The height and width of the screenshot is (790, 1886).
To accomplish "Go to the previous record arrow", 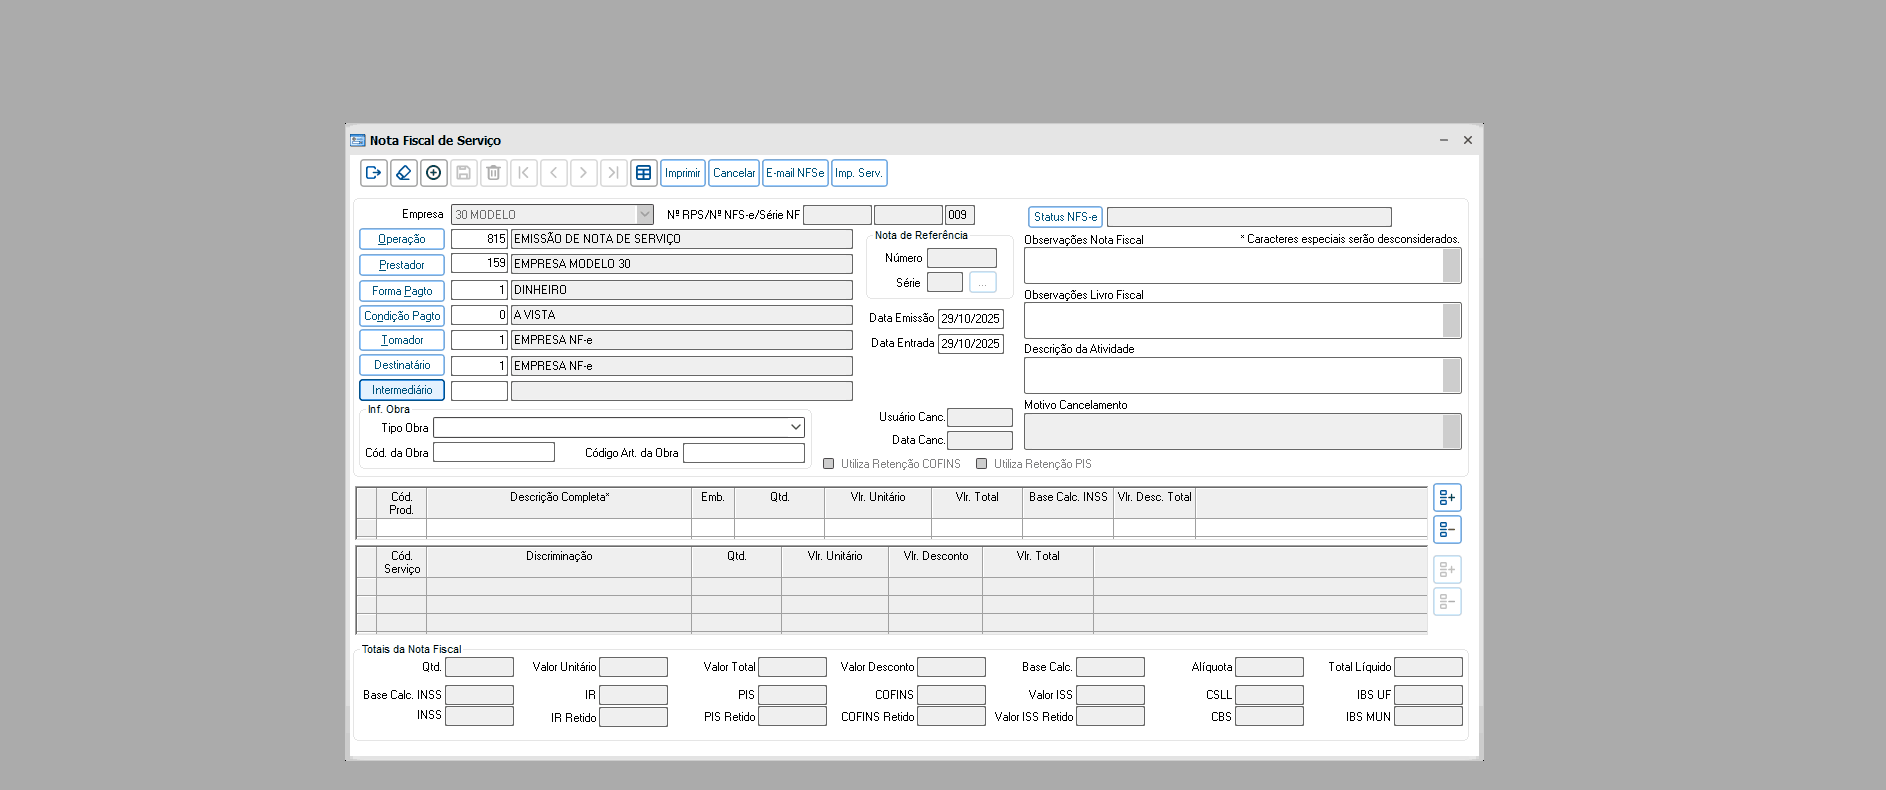I will pos(554,173).
